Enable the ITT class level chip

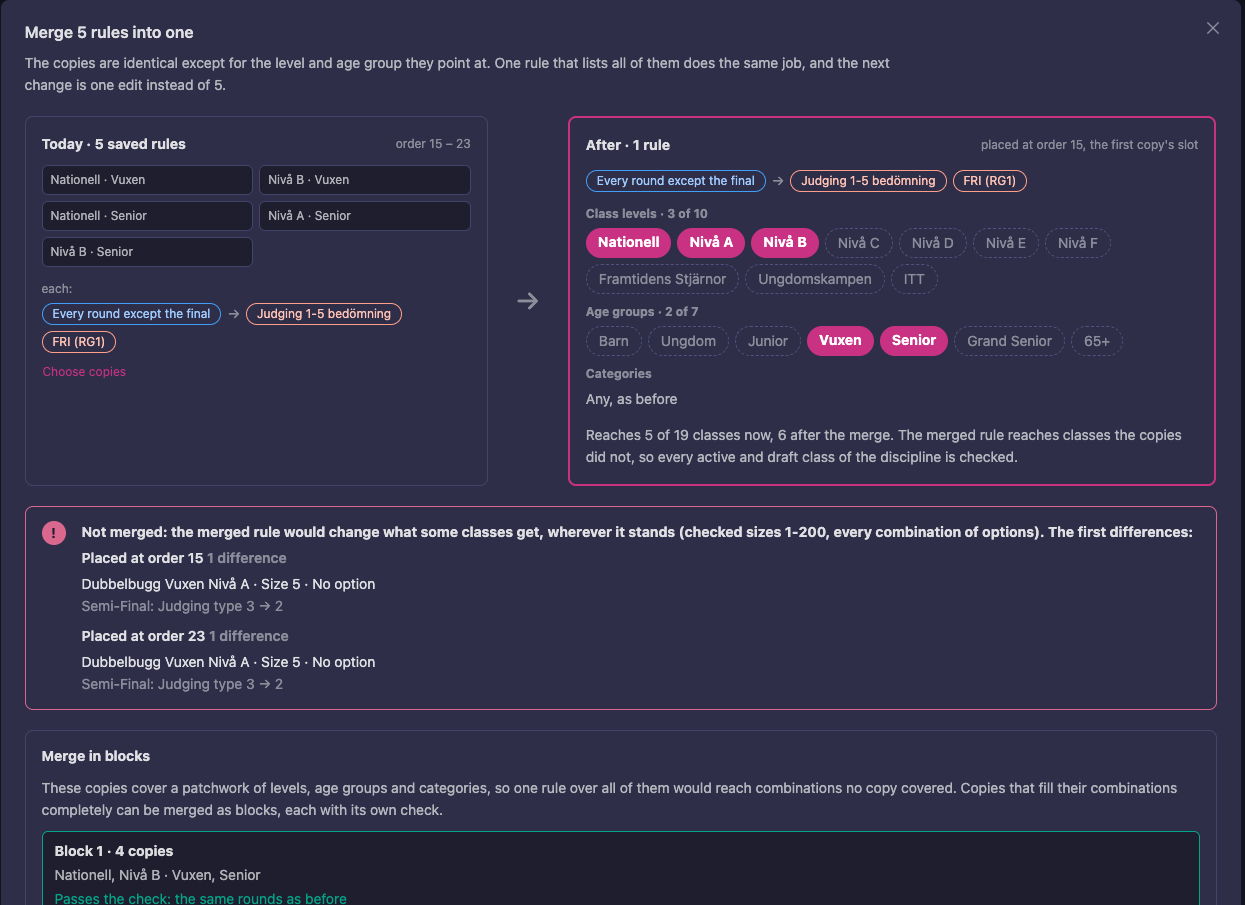point(914,279)
